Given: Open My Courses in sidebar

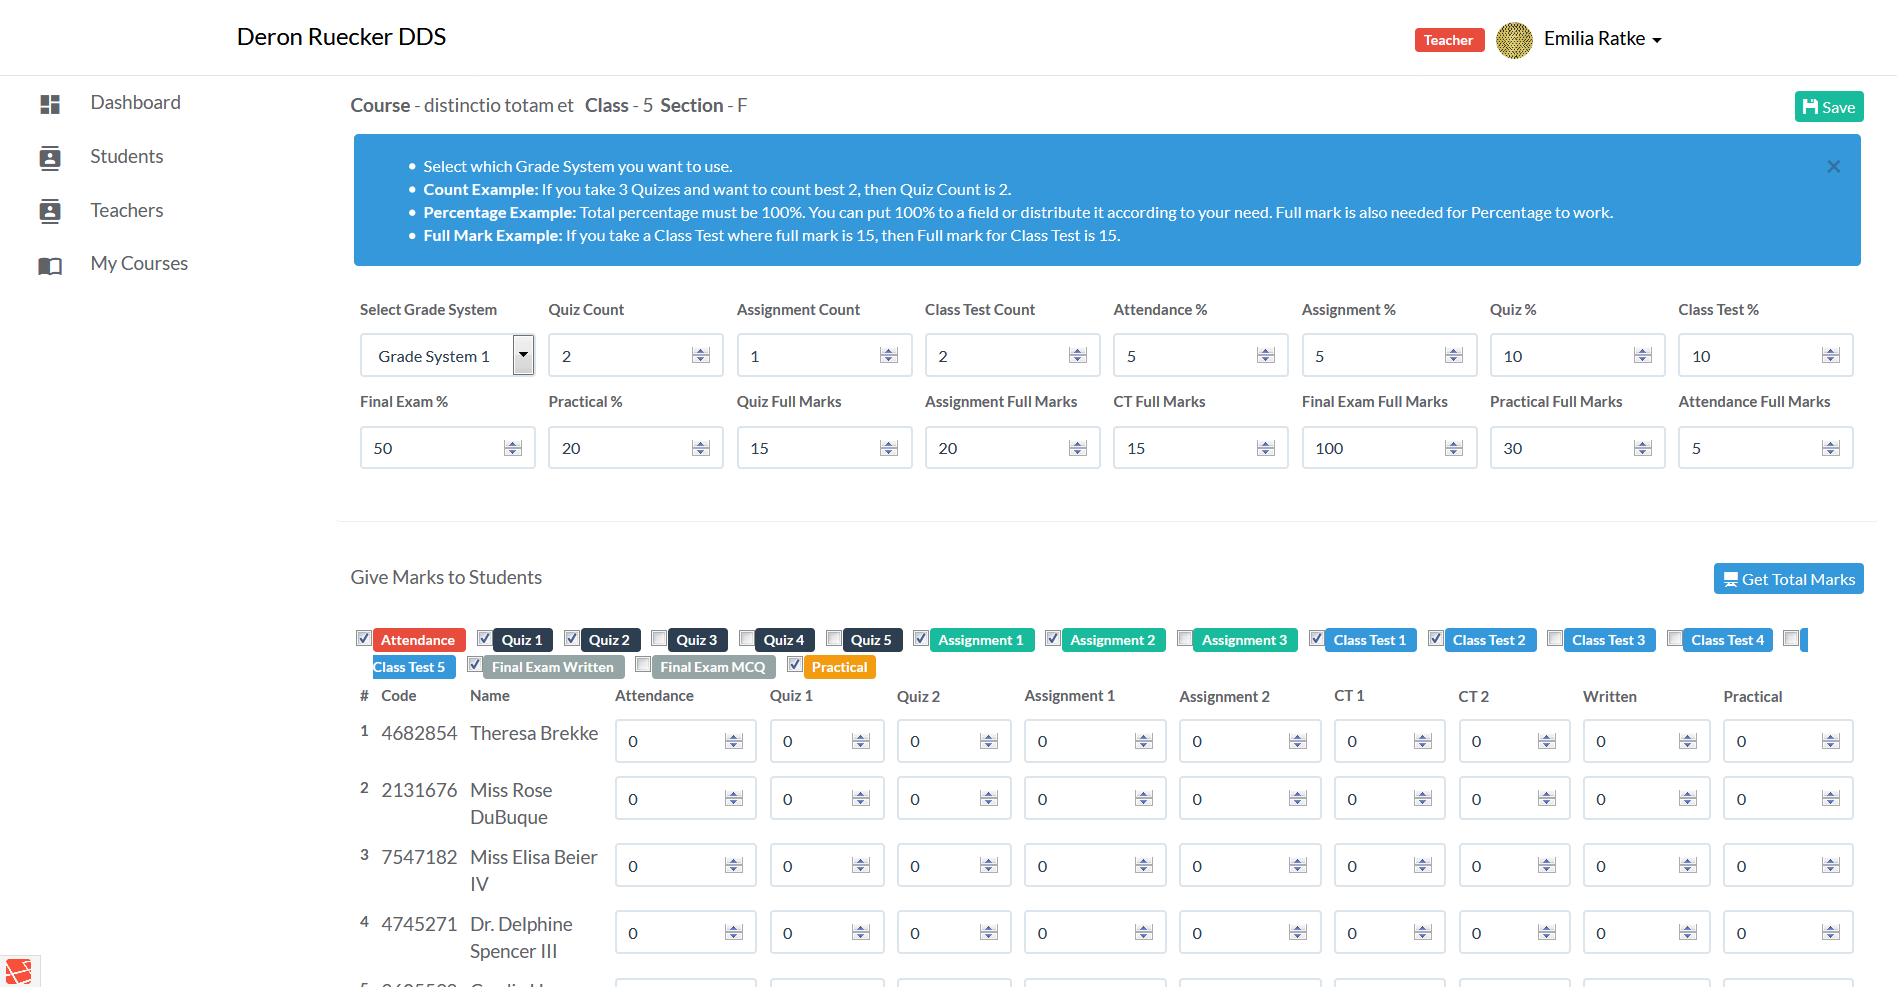Looking at the screenshot, I should coord(139,264).
